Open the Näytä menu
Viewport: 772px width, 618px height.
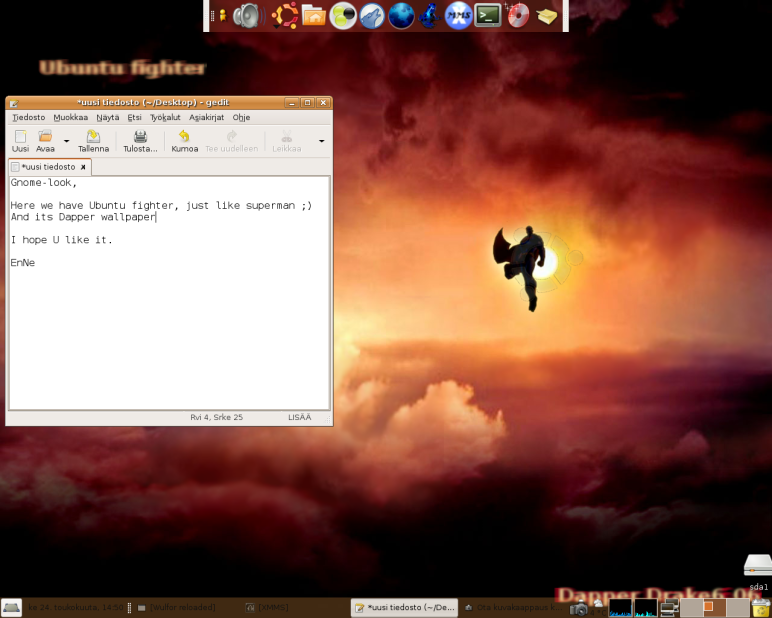[x=107, y=117]
